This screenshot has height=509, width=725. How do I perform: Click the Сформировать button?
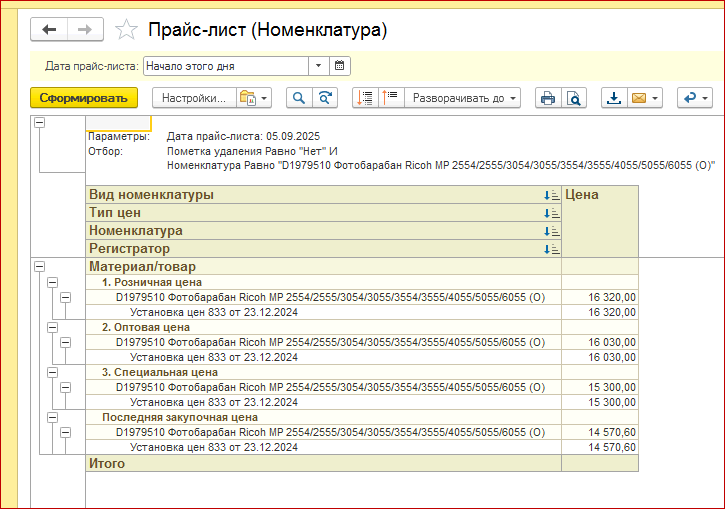pyautogui.click(x=84, y=98)
